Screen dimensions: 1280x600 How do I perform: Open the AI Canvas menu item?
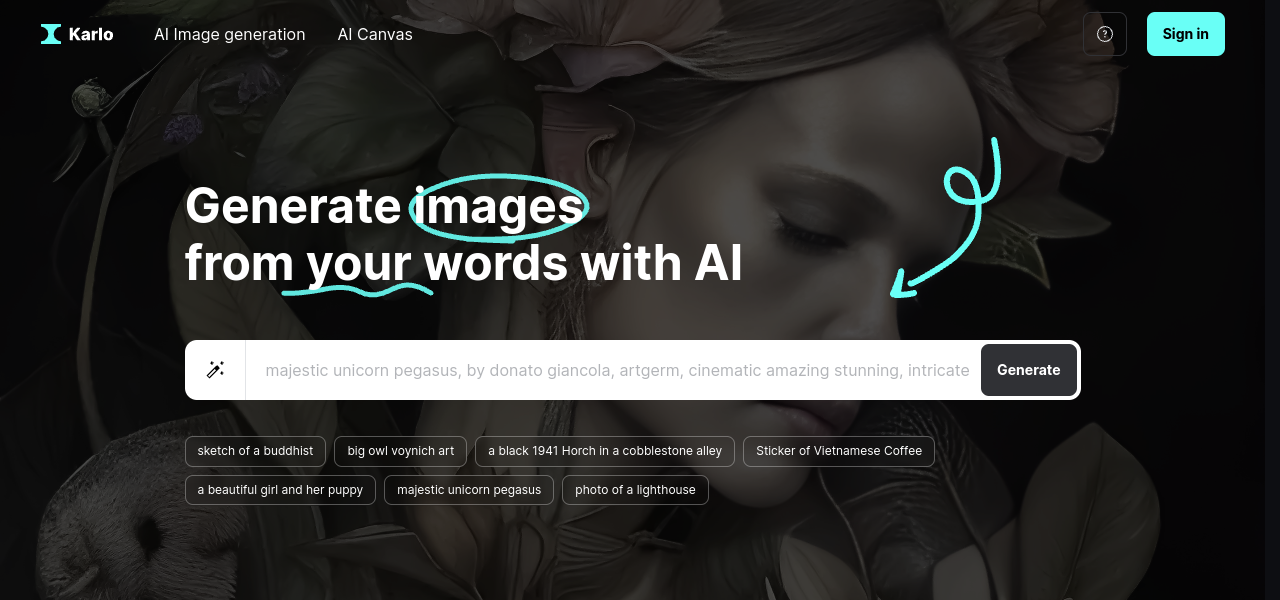(375, 34)
